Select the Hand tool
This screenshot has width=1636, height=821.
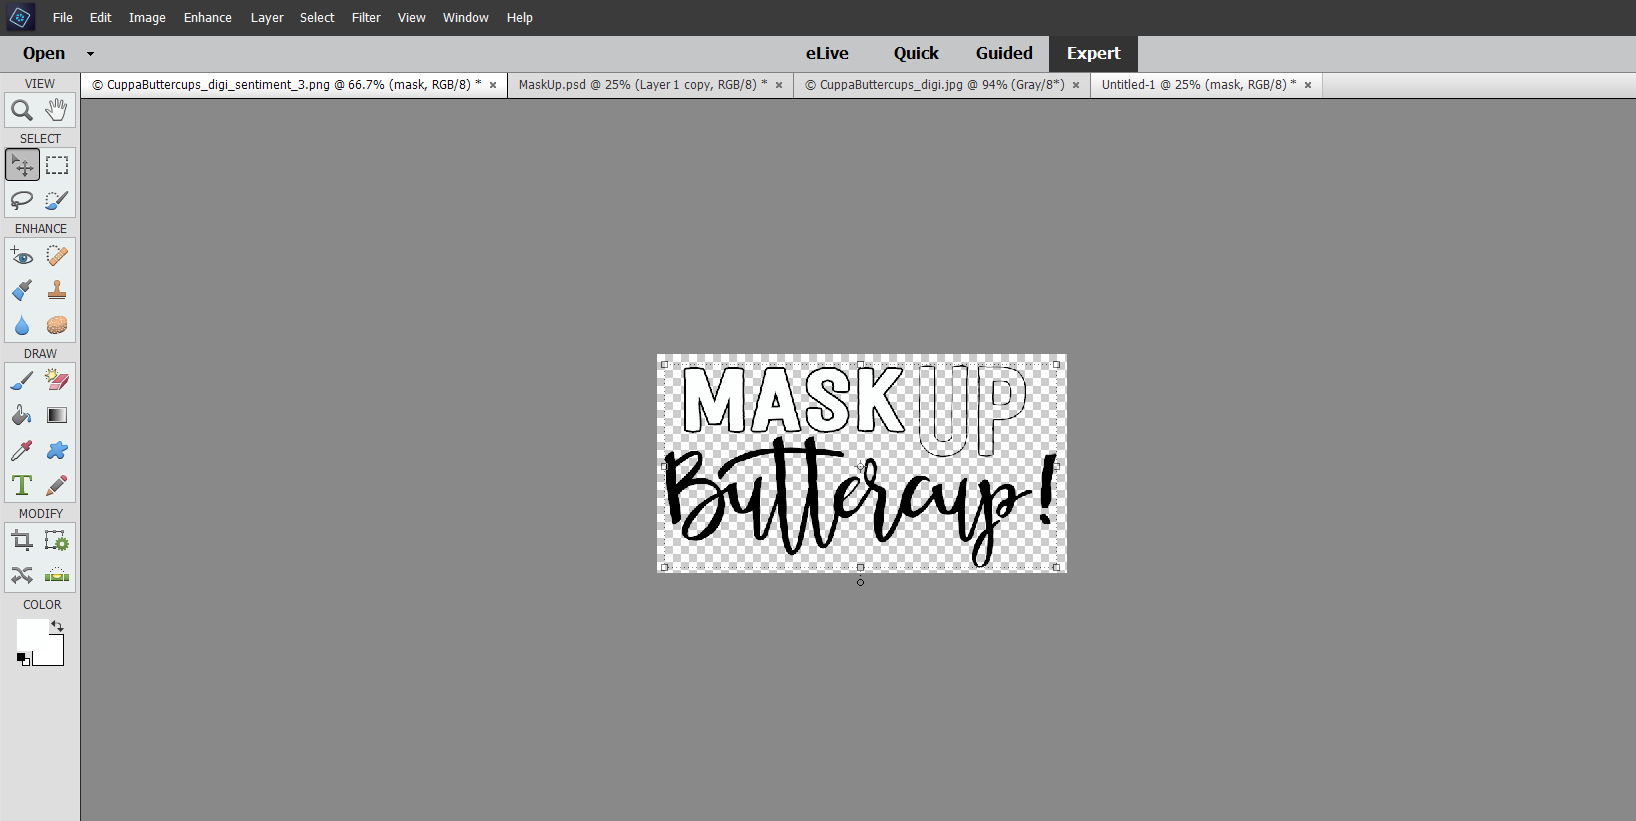[57, 110]
